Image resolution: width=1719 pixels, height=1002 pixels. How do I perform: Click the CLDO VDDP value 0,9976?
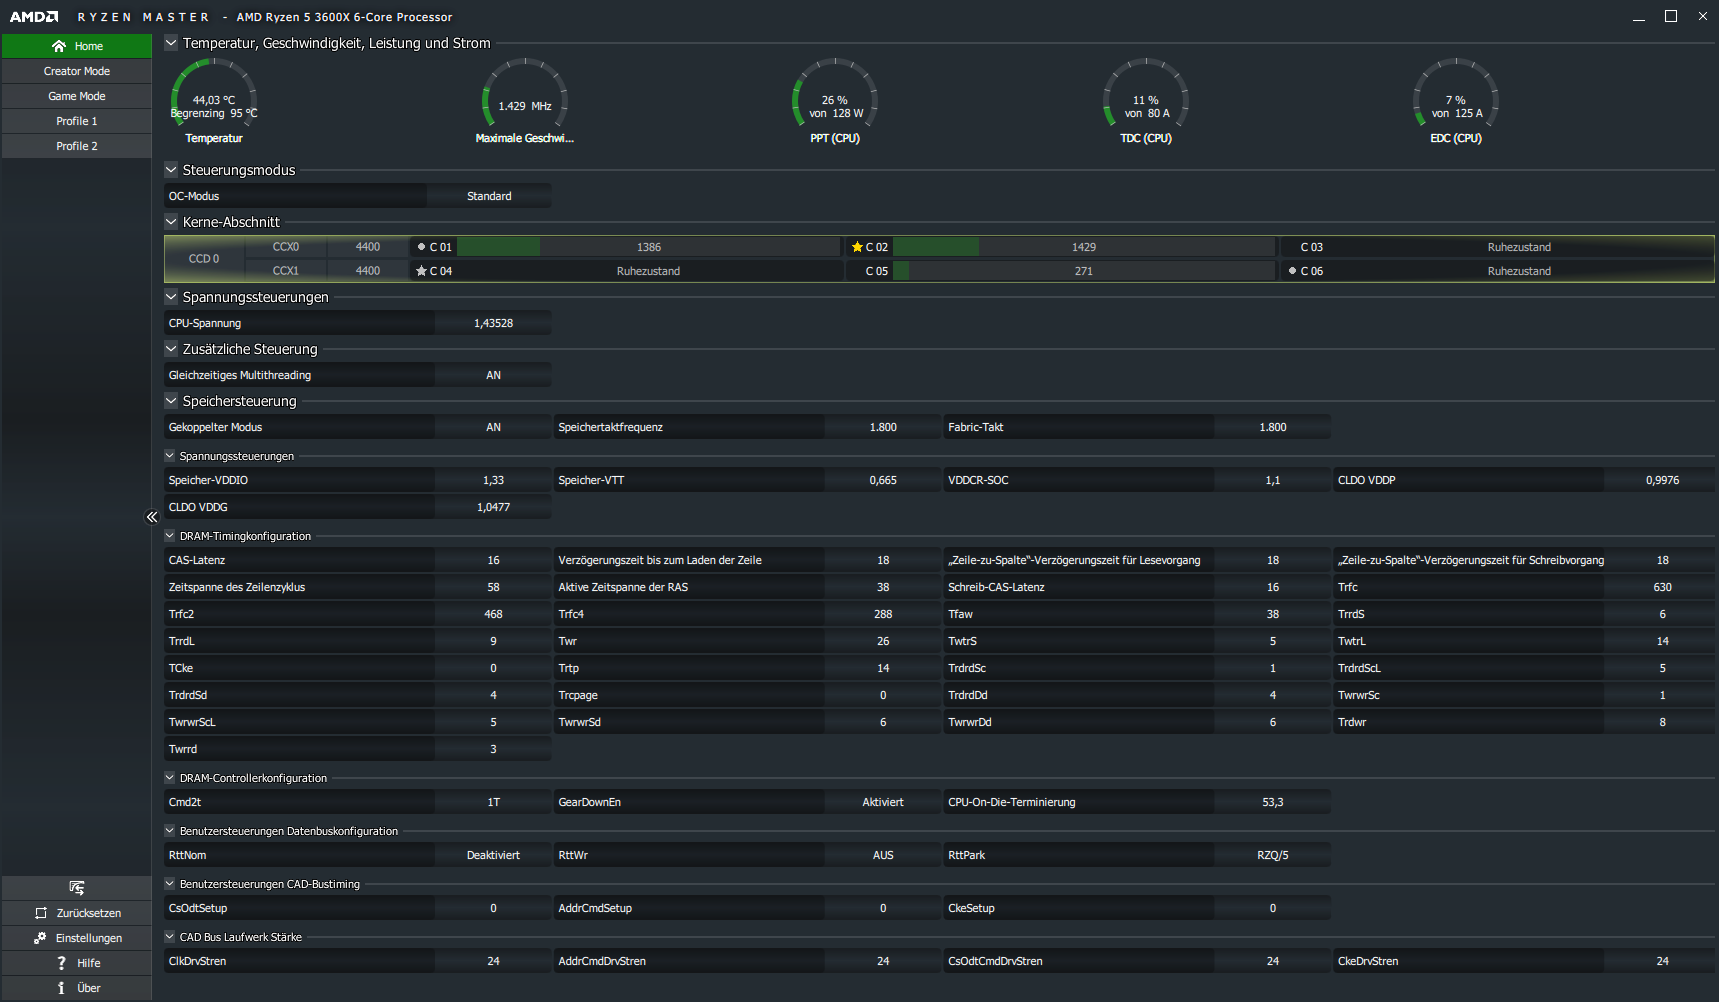point(1662,480)
